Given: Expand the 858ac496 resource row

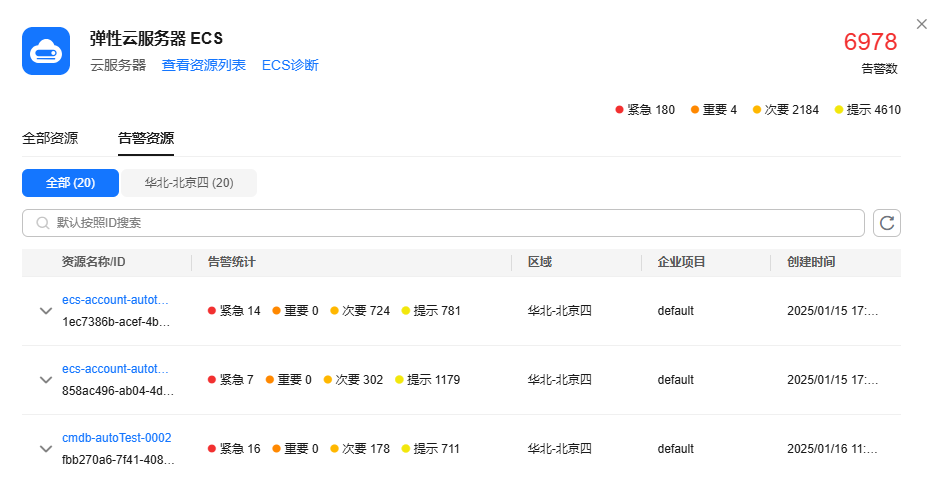Looking at the screenshot, I should (x=45, y=380).
